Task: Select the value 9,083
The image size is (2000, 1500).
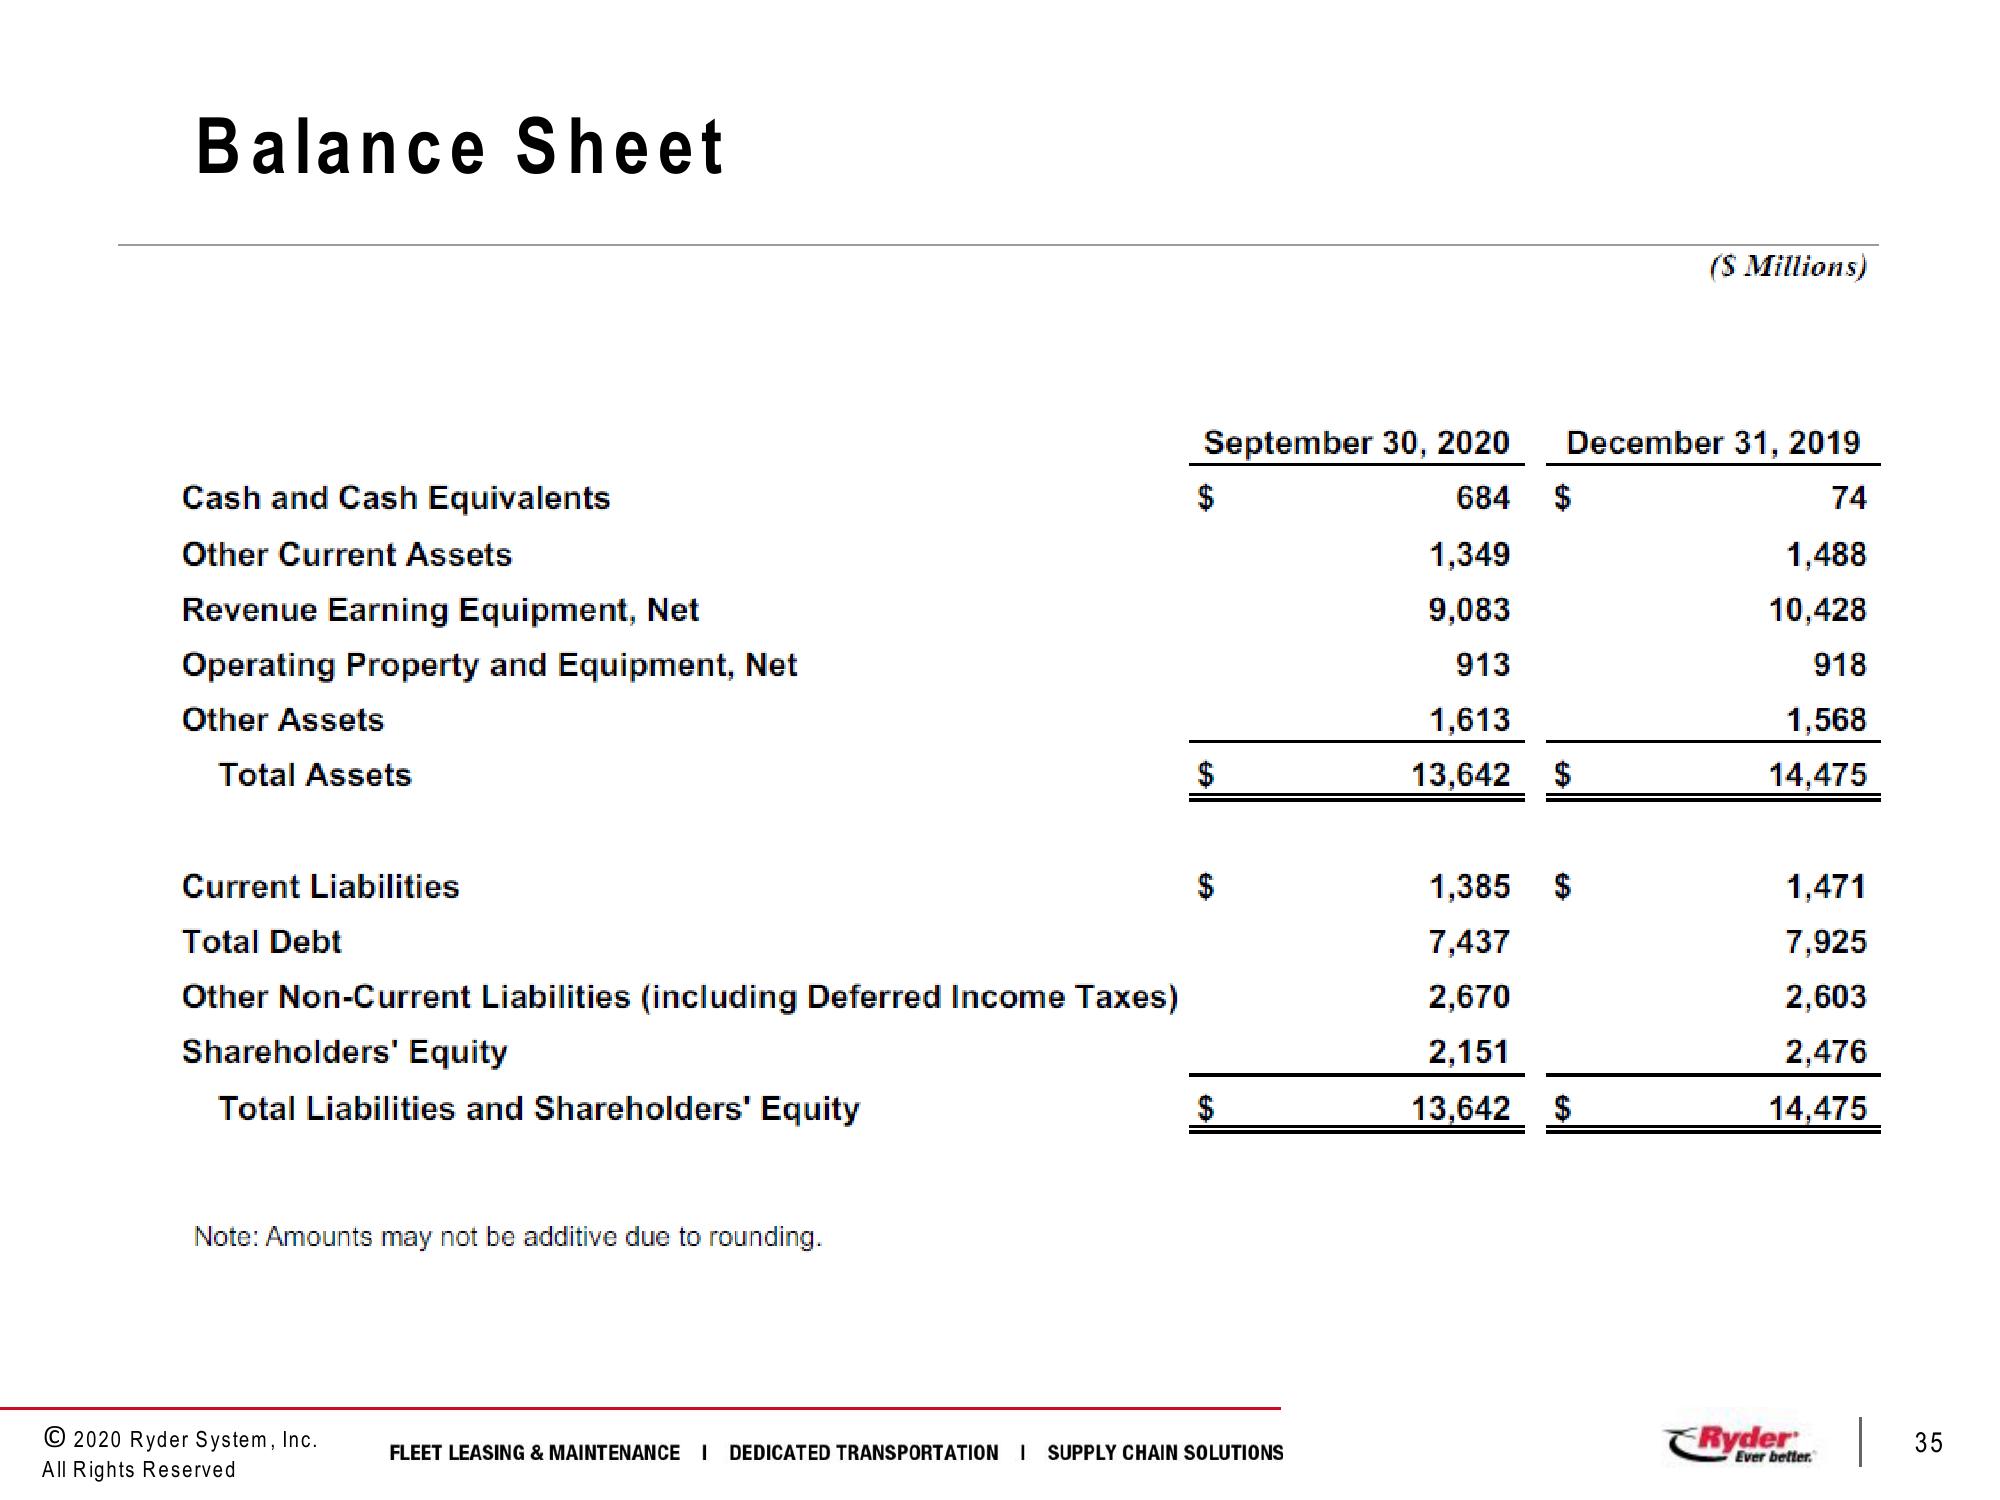Action: 1469,609
